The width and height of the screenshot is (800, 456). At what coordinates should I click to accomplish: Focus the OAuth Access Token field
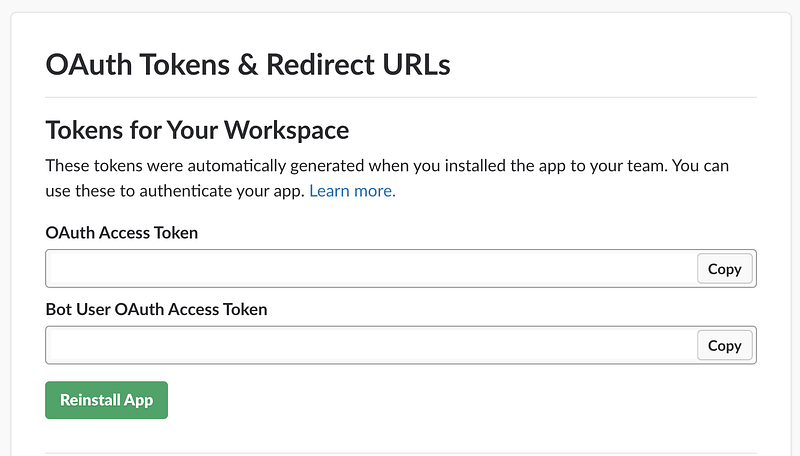coord(373,268)
